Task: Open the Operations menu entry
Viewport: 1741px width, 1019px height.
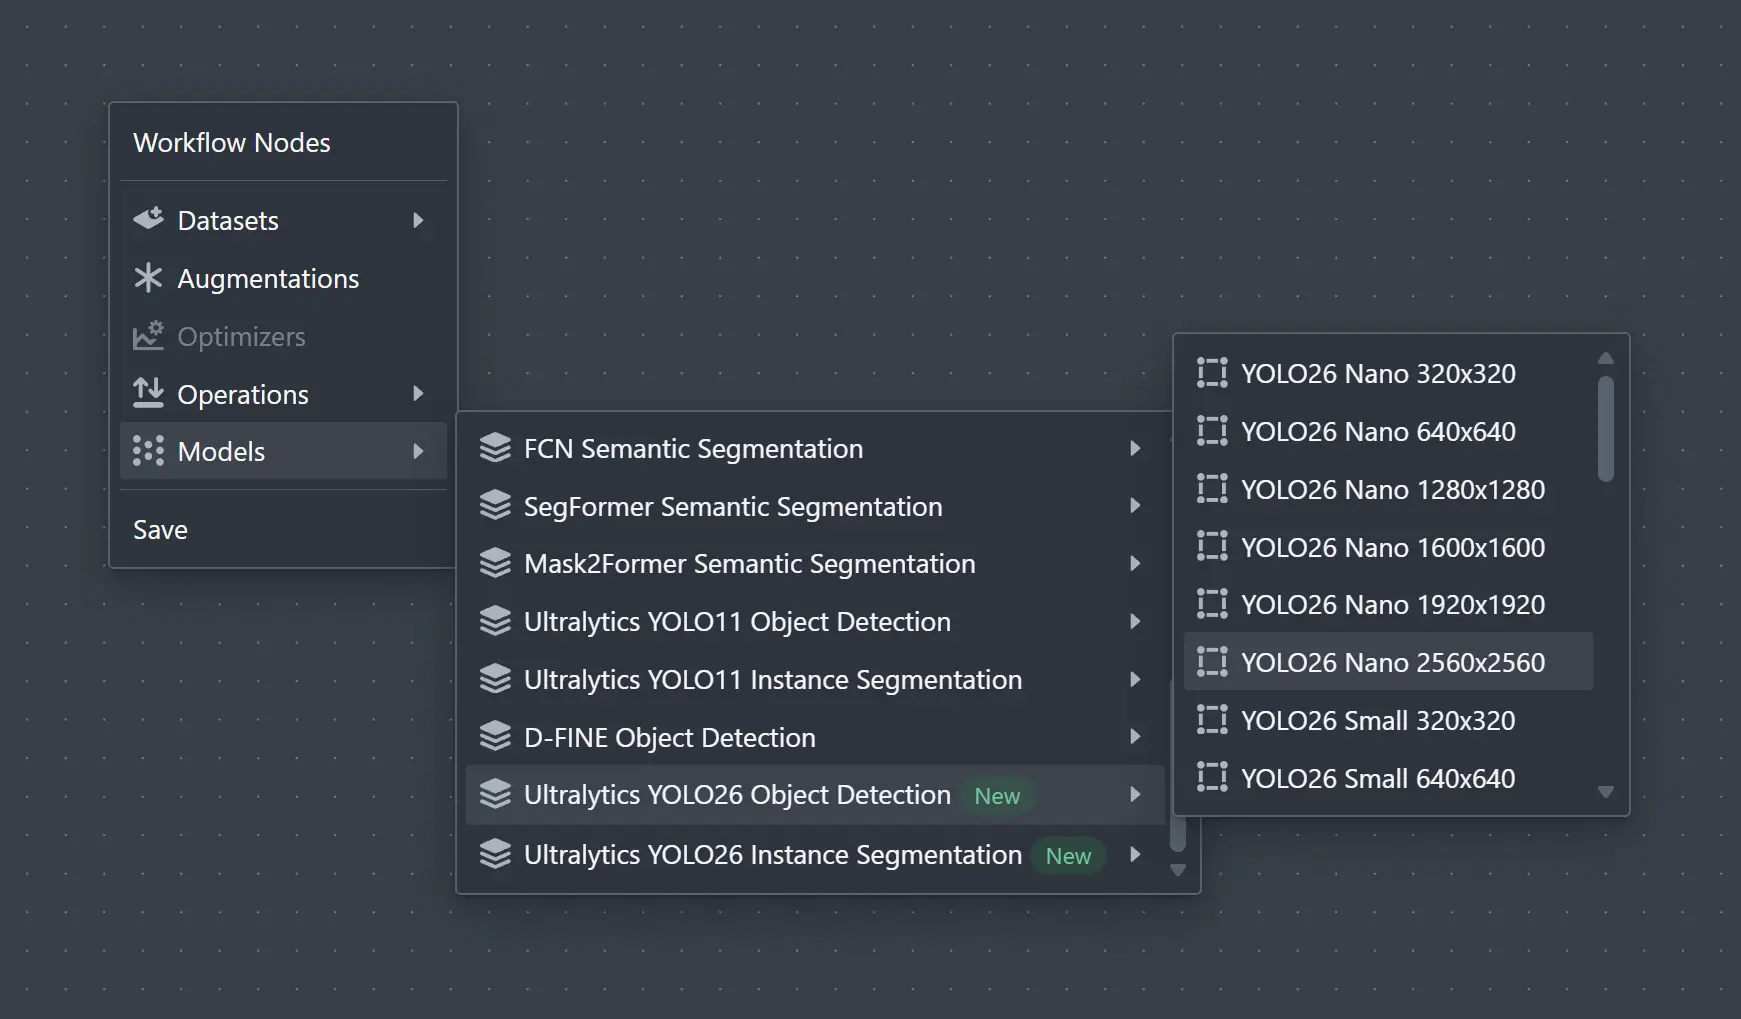Action: [283, 394]
